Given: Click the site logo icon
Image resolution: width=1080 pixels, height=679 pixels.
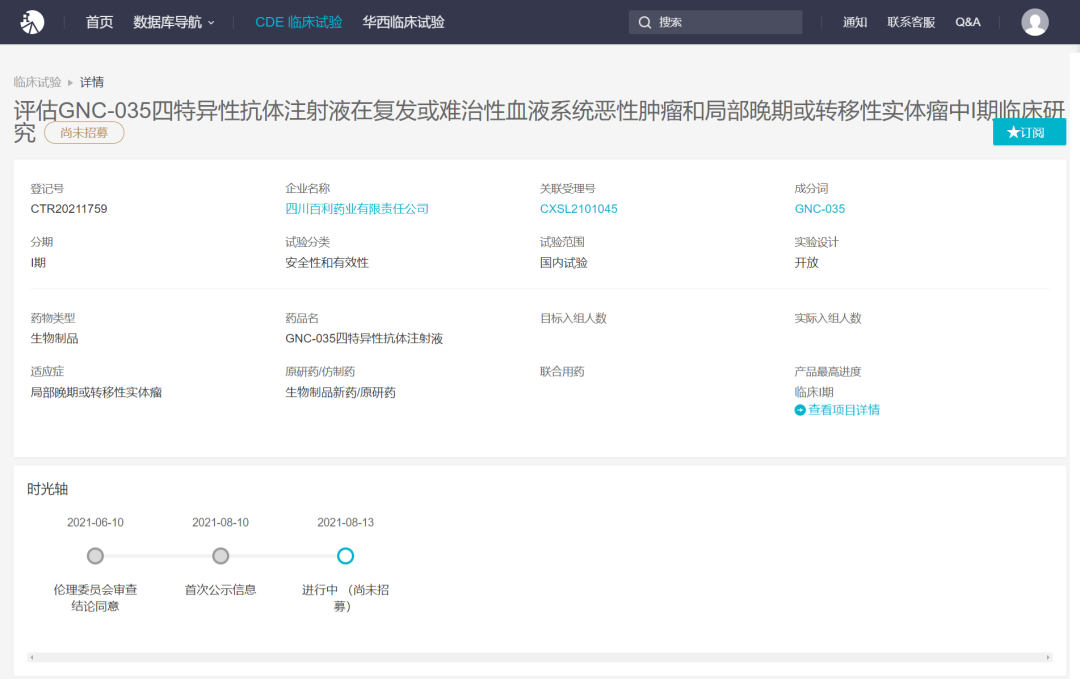Looking at the screenshot, I should tap(32, 22).
